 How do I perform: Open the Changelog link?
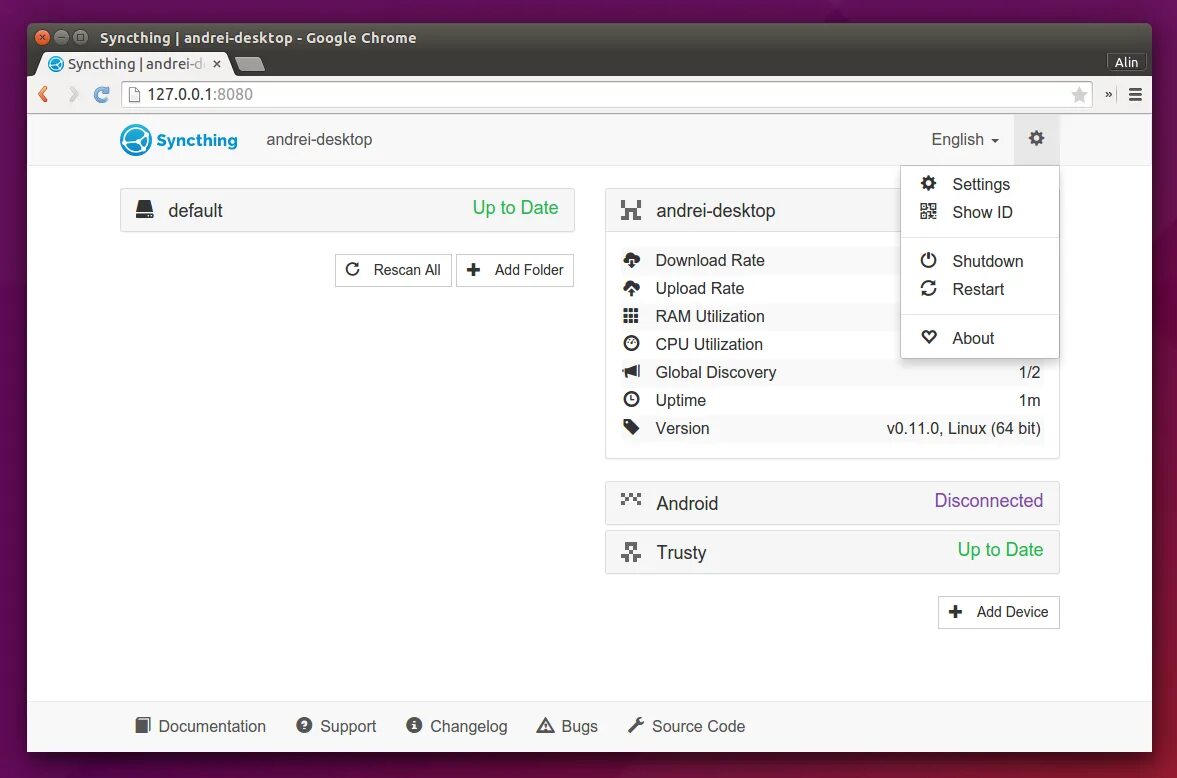click(457, 725)
